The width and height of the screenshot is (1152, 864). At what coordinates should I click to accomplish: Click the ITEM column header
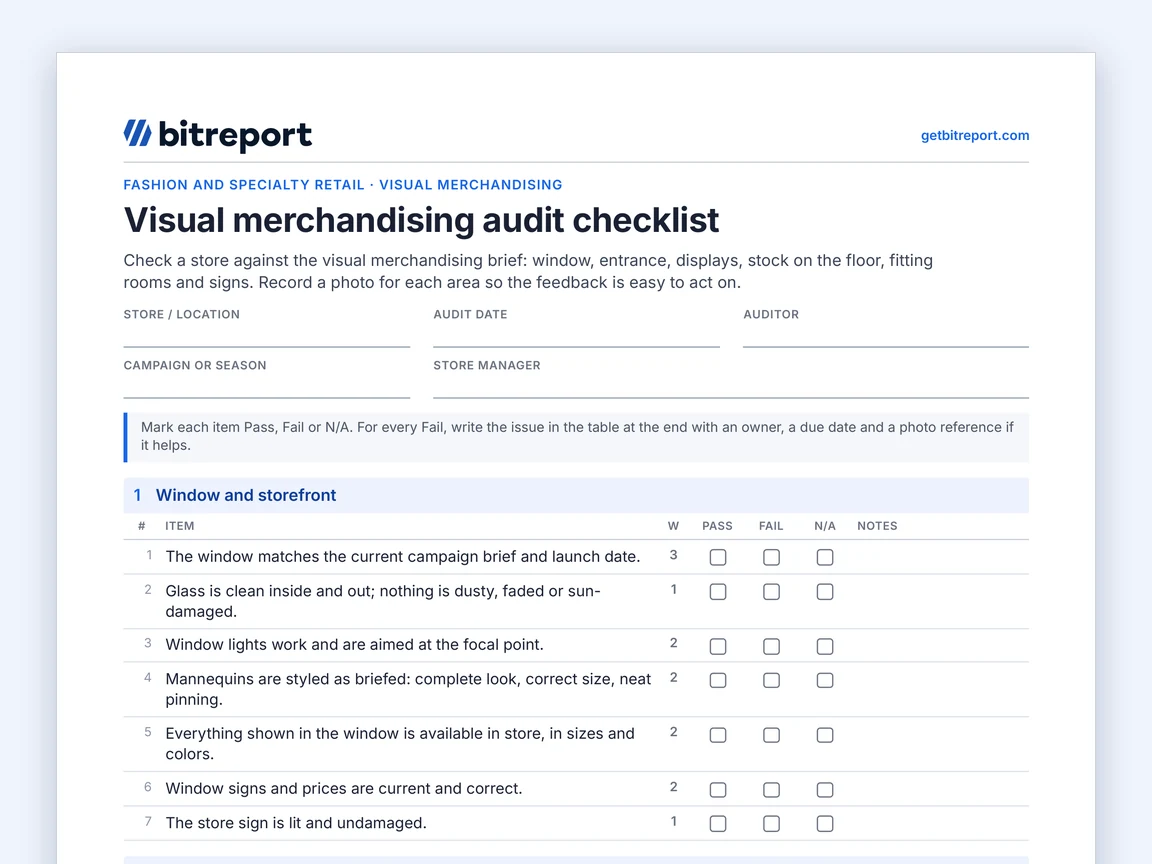(179, 526)
